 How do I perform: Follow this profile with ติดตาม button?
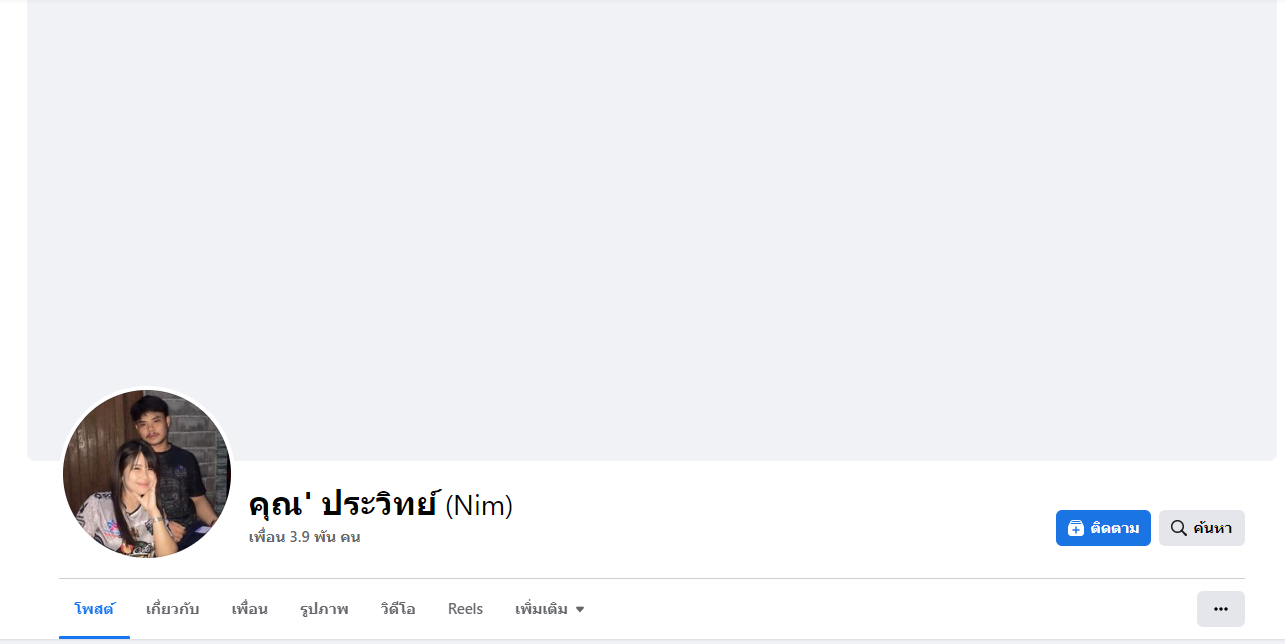tap(1103, 528)
